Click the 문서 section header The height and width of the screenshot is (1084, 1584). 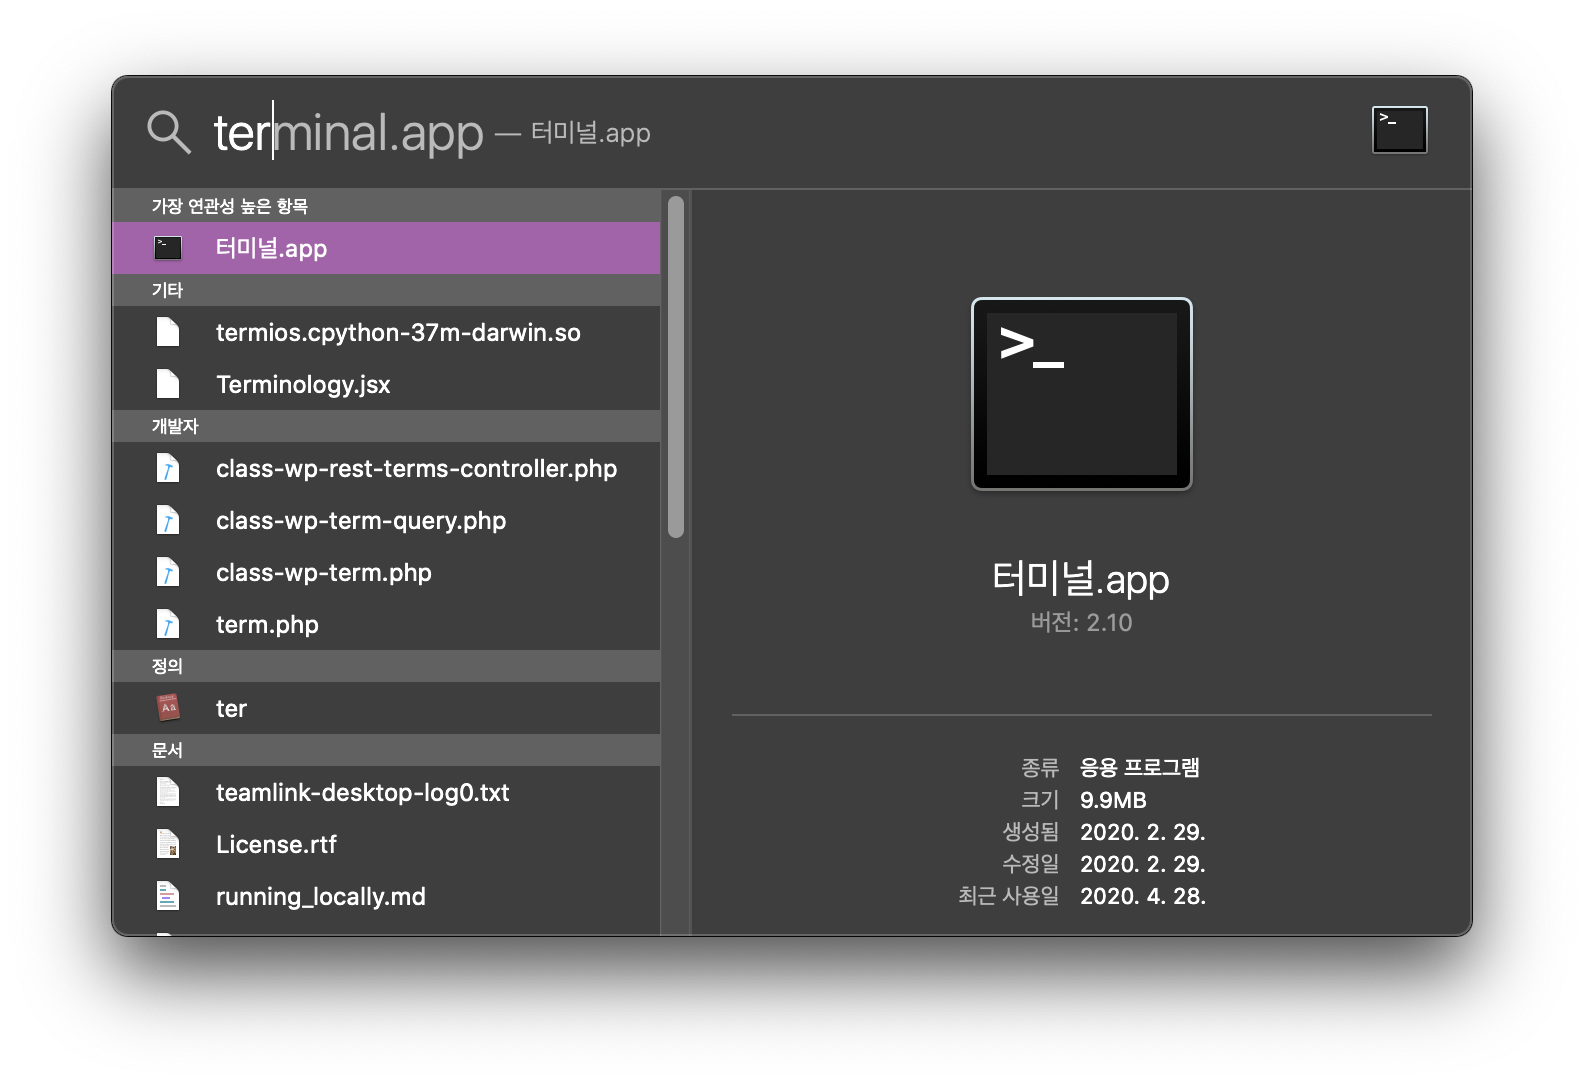coord(386,750)
